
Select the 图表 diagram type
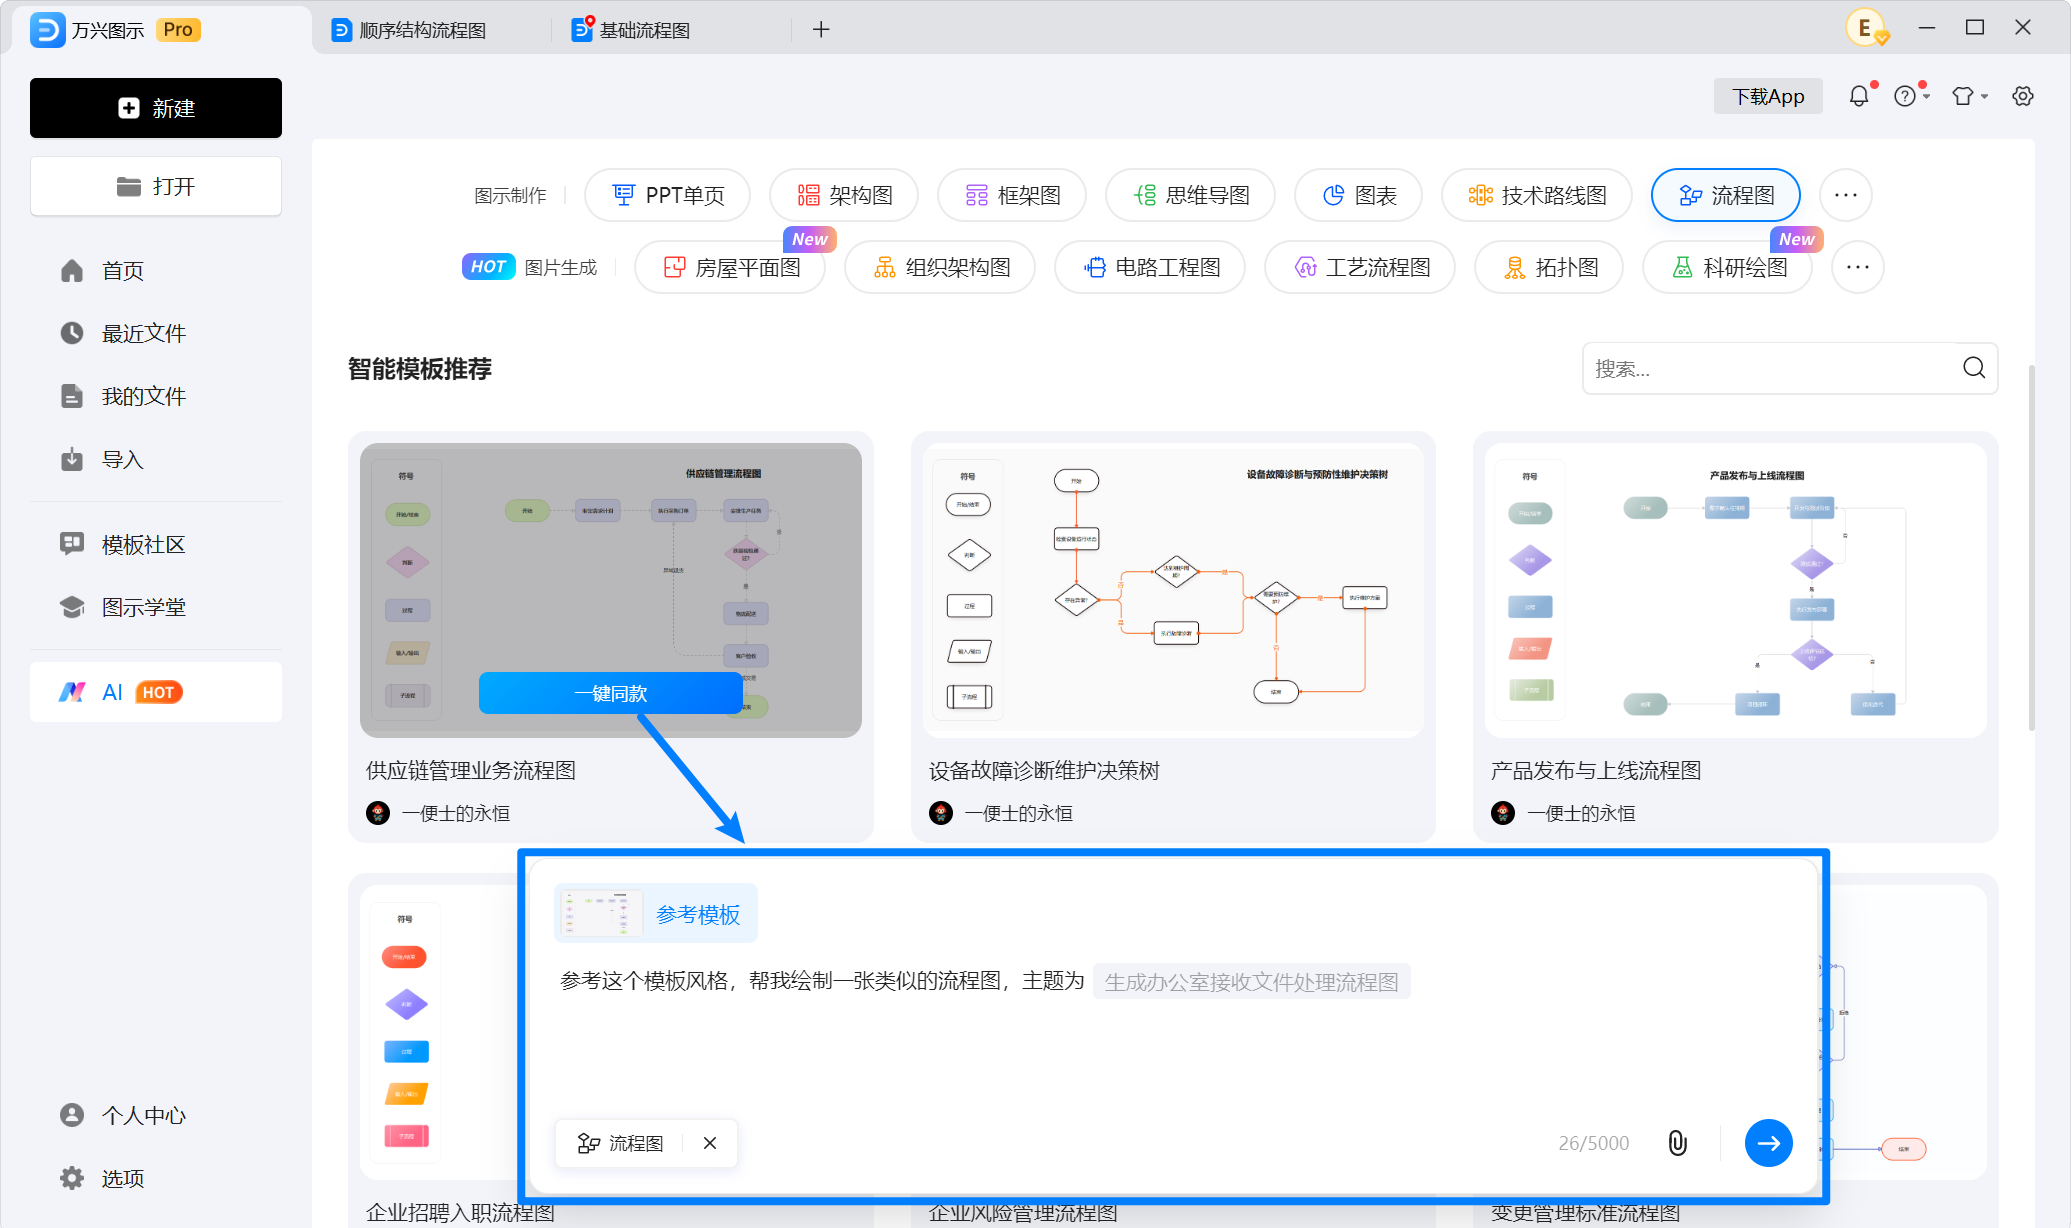[x=1358, y=195]
